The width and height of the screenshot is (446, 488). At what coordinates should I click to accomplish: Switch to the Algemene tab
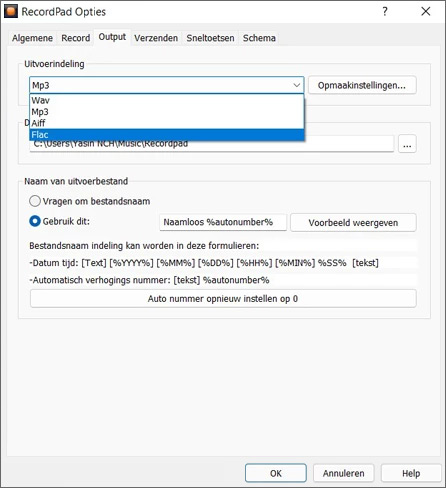[x=32, y=38]
